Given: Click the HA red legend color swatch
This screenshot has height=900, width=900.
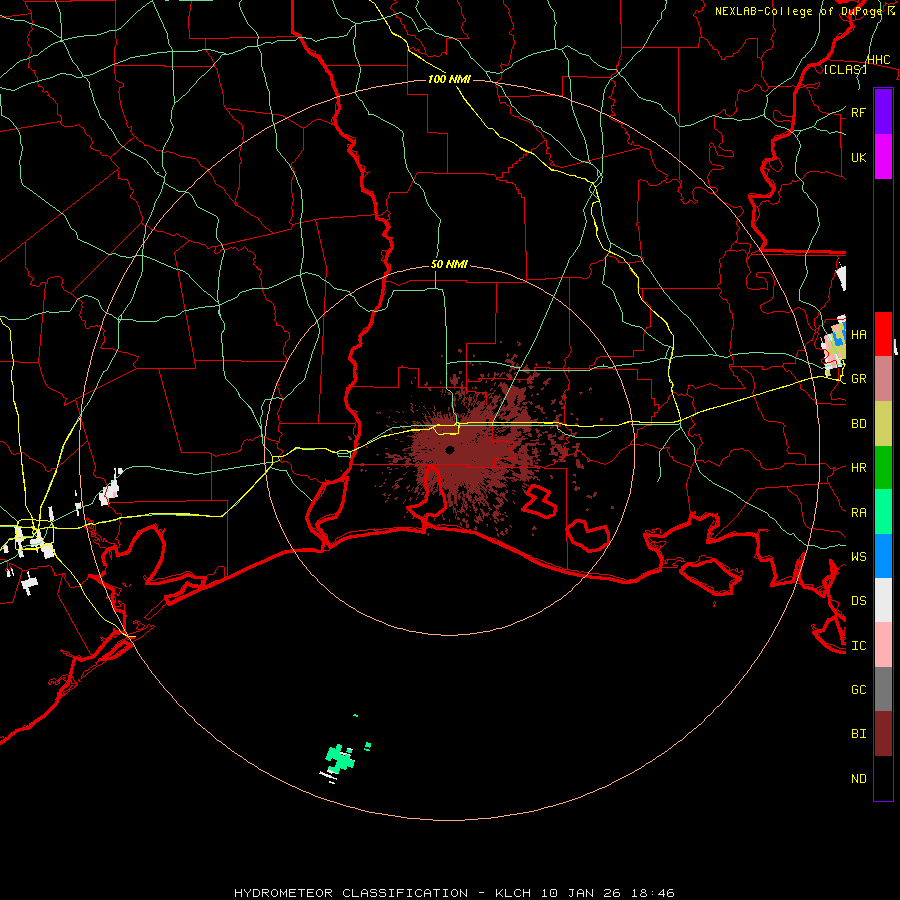Looking at the screenshot, I should click(883, 334).
